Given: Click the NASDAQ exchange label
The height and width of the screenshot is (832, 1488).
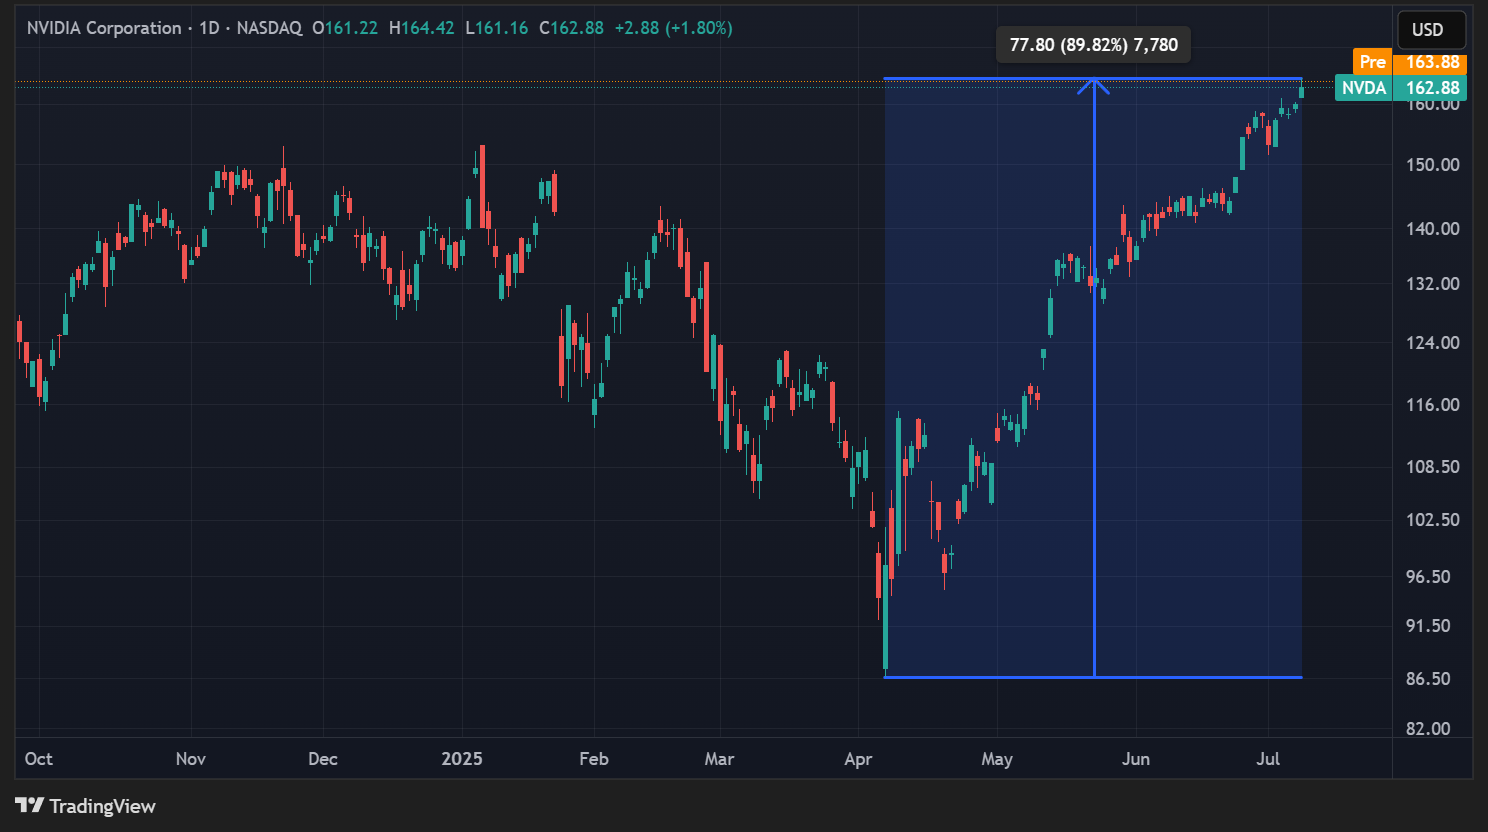Looking at the screenshot, I should 269,28.
